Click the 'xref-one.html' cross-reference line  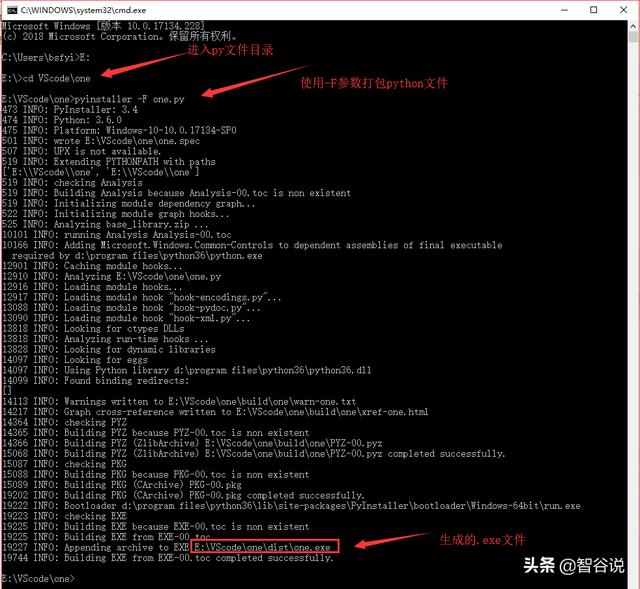(x=215, y=412)
